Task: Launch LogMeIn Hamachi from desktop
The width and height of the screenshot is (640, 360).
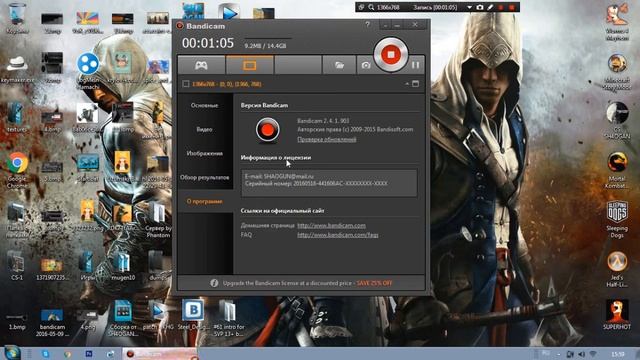Action: pos(87,71)
